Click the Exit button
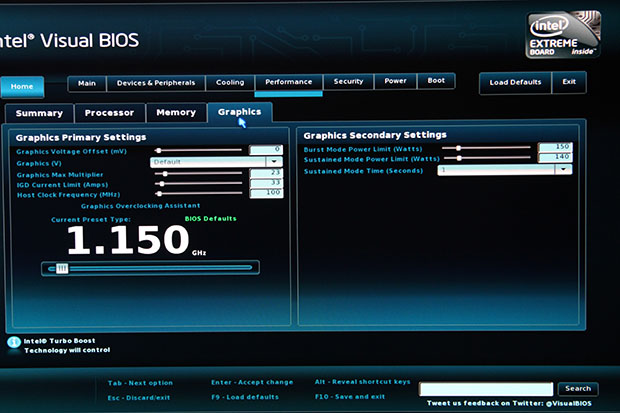 (x=569, y=82)
